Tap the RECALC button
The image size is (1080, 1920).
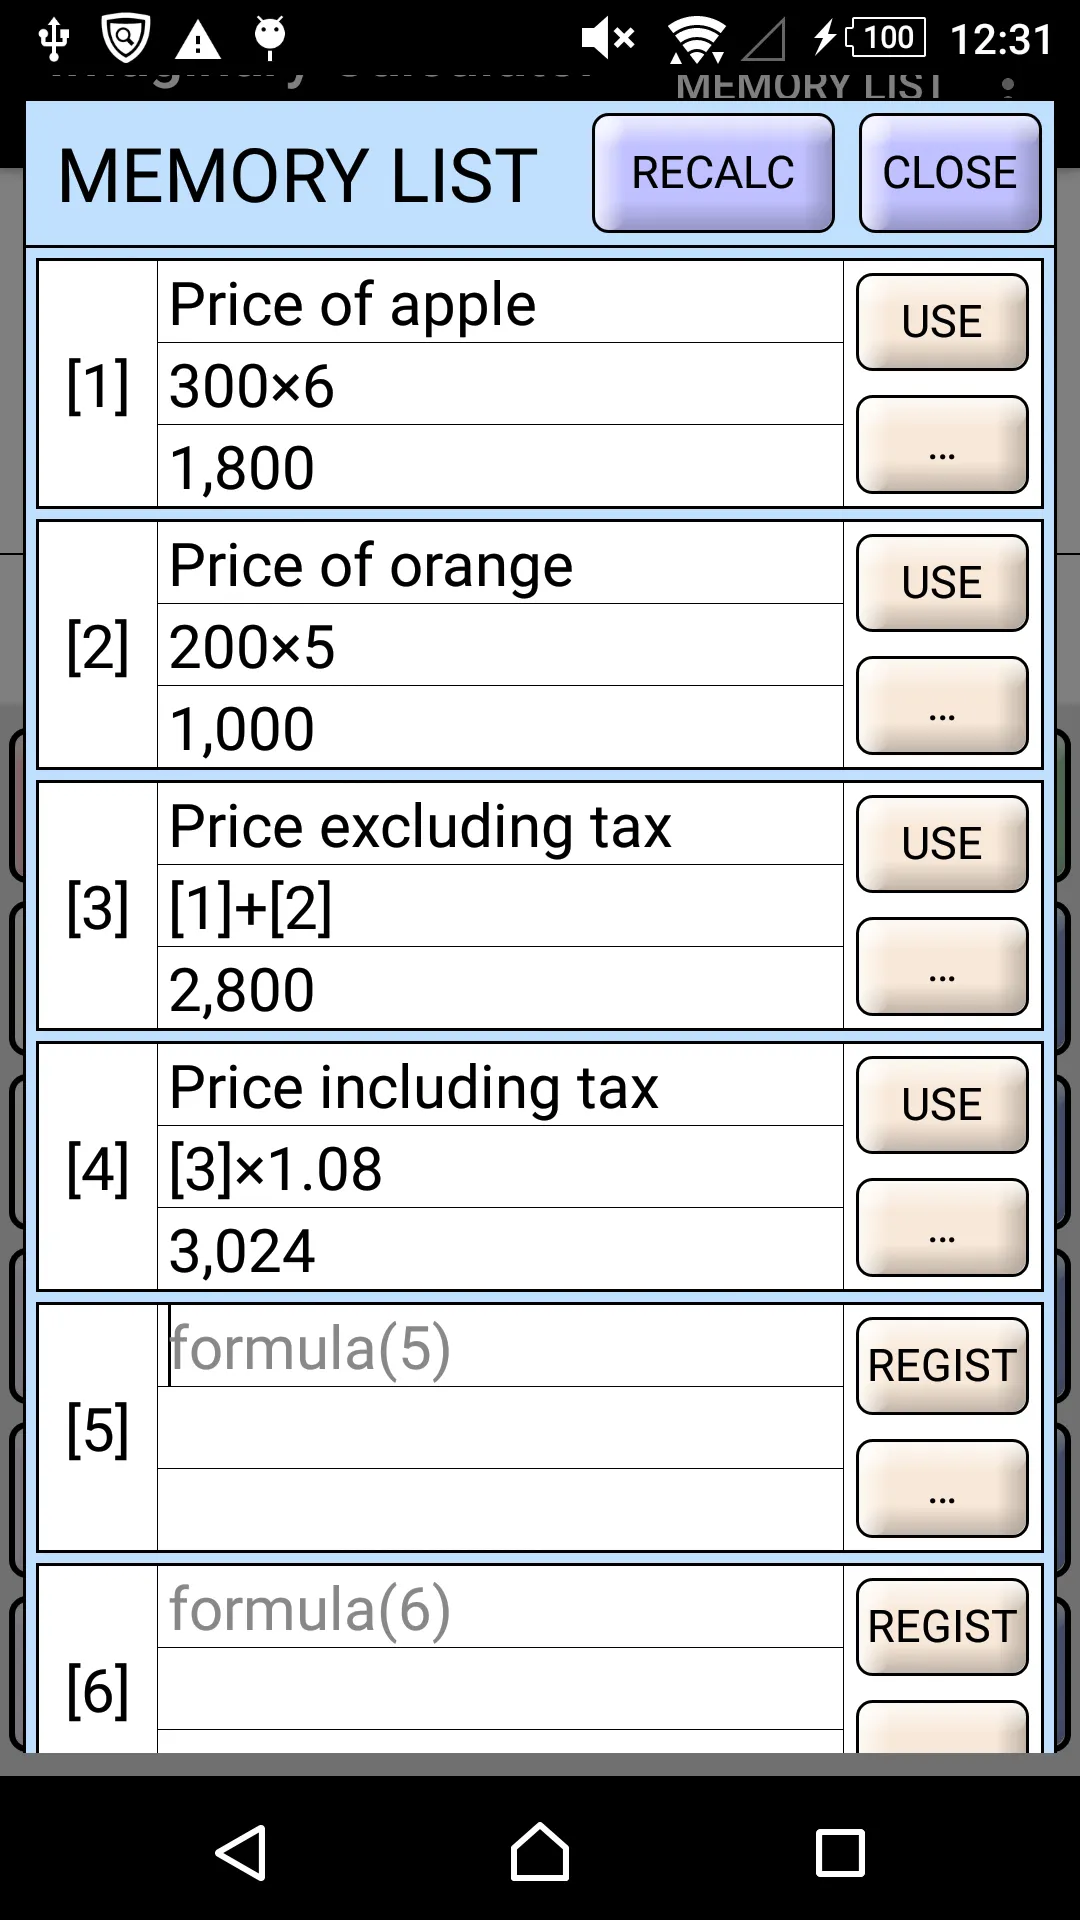pos(713,173)
